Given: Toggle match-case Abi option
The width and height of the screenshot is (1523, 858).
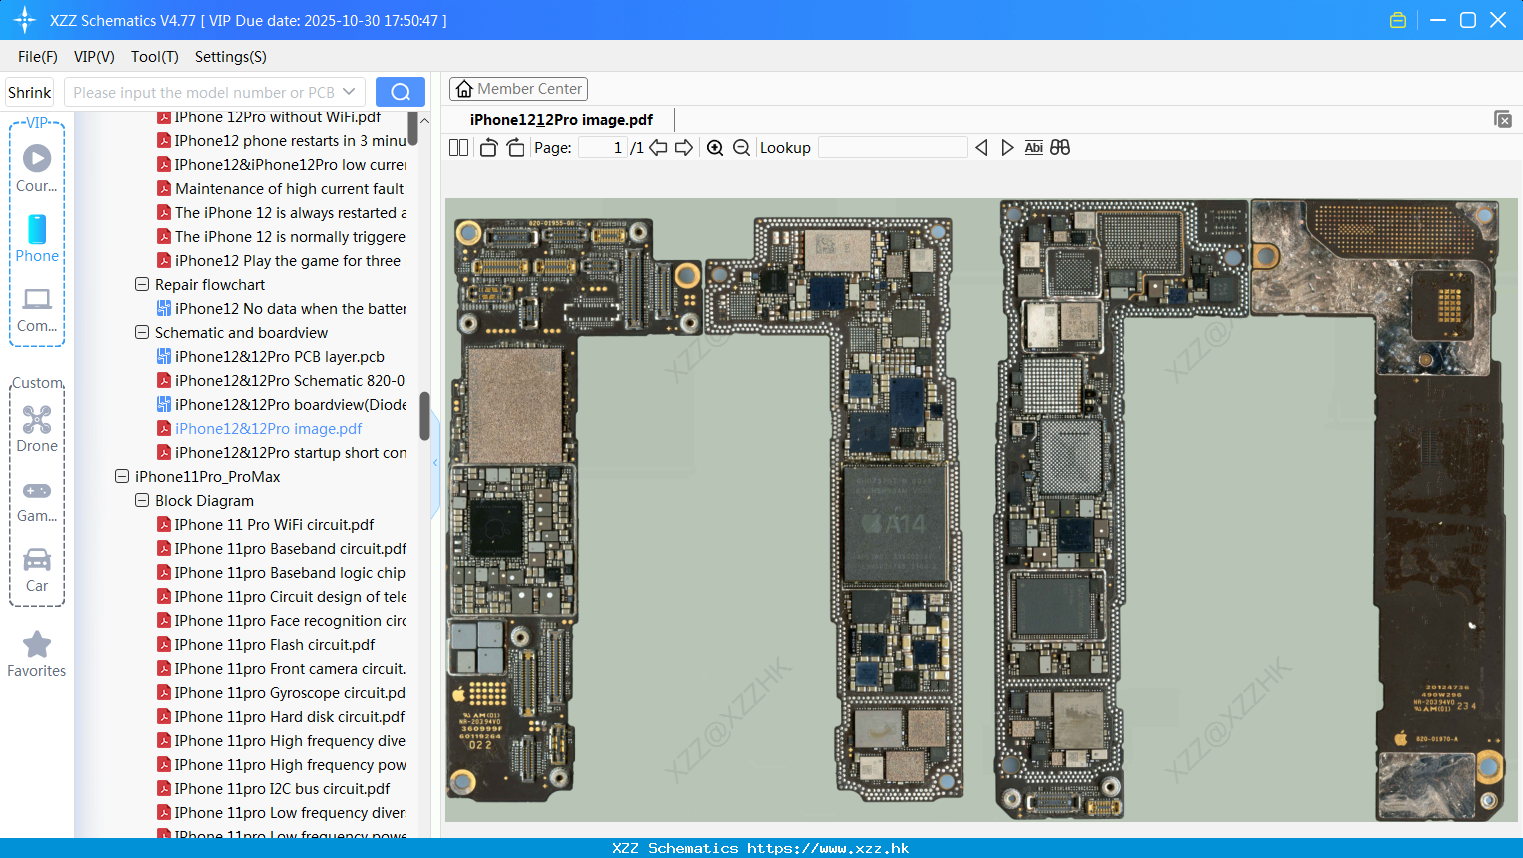Looking at the screenshot, I should [1033, 148].
